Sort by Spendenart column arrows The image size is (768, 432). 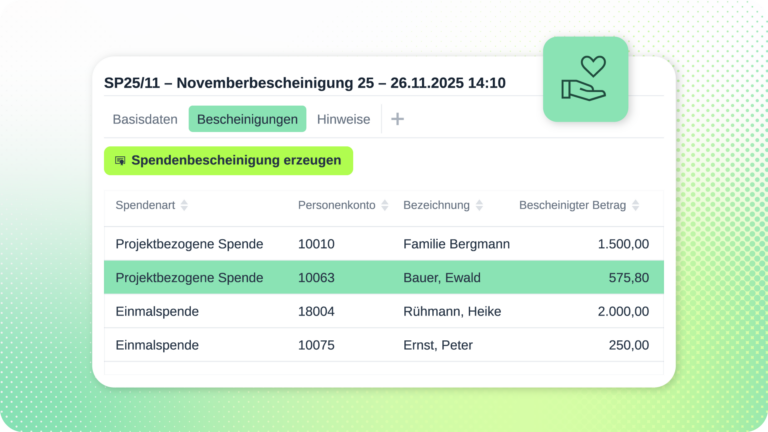184,205
